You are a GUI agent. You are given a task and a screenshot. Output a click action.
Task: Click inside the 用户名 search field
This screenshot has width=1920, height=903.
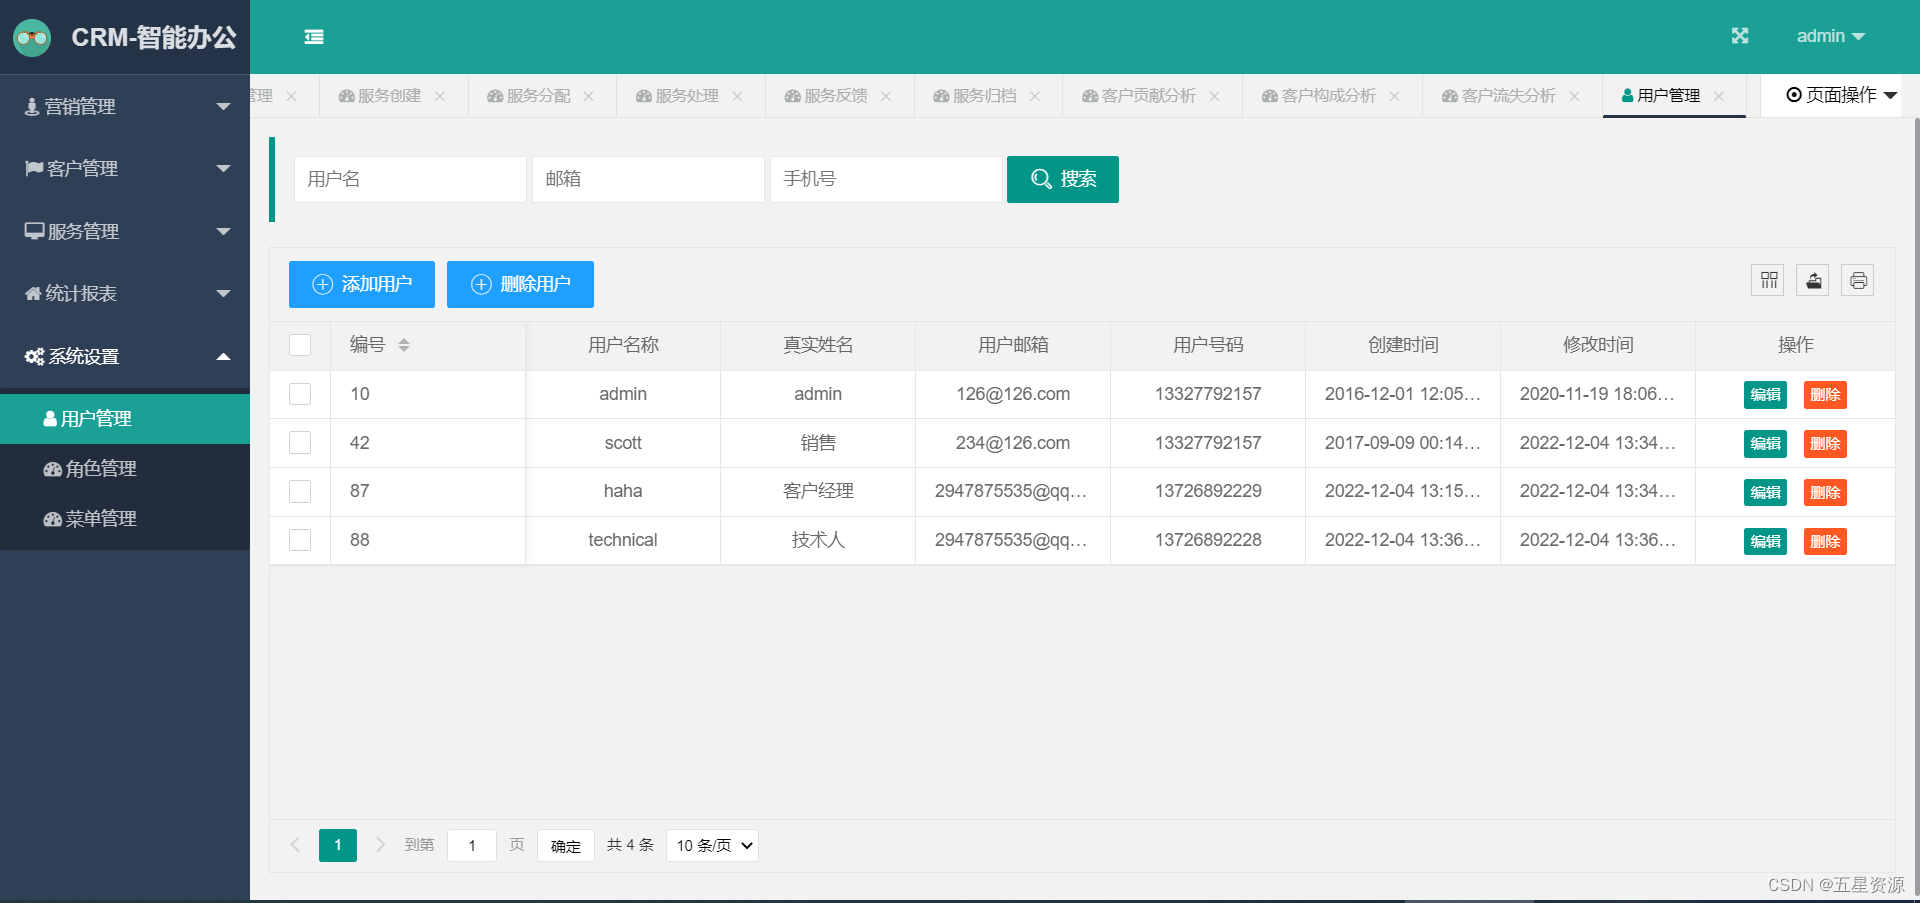point(409,179)
